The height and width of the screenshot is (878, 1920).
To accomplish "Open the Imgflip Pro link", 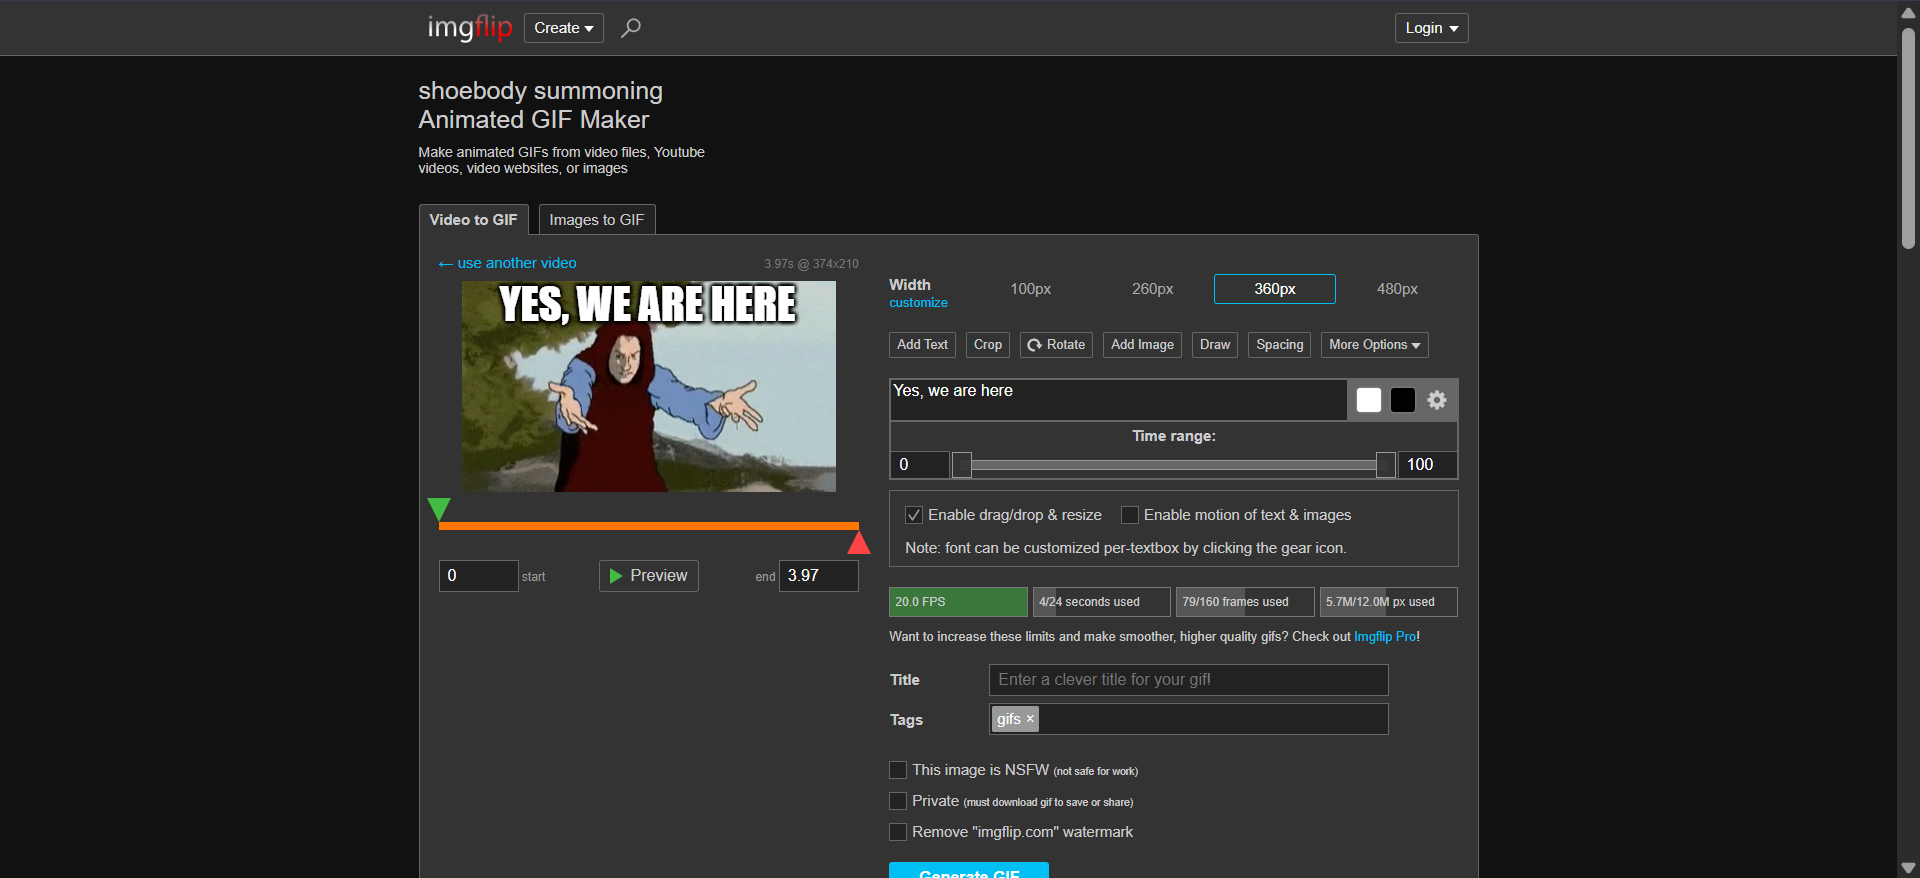I will (x=1385, y=637).
